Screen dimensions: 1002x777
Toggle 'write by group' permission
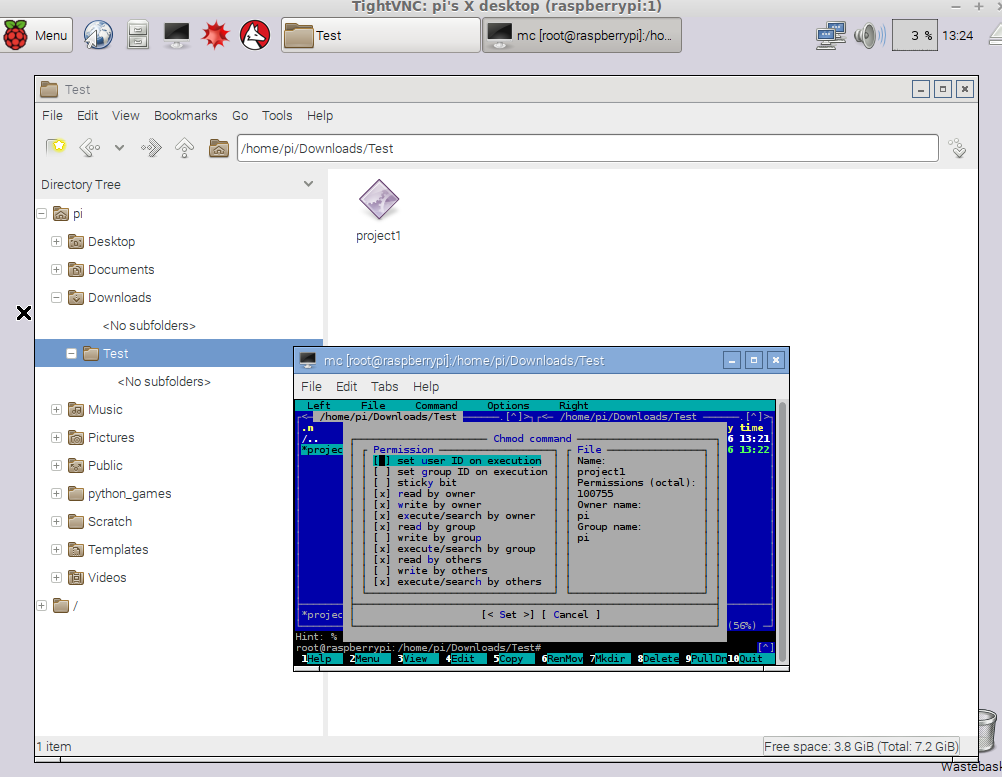click(x=381, y=537)
